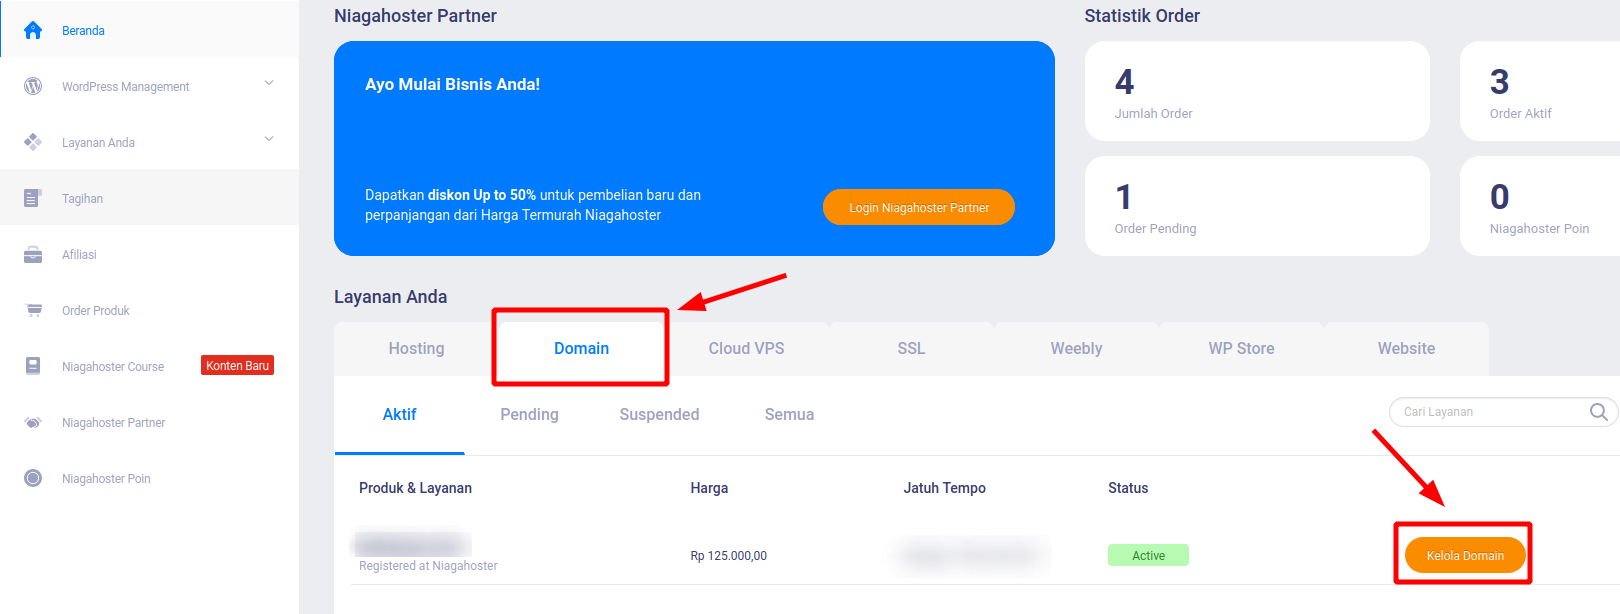Click the Niagahoster Poin statistic card
This screenshot has width=1620, height=614.
click(x=1540, y=206)
